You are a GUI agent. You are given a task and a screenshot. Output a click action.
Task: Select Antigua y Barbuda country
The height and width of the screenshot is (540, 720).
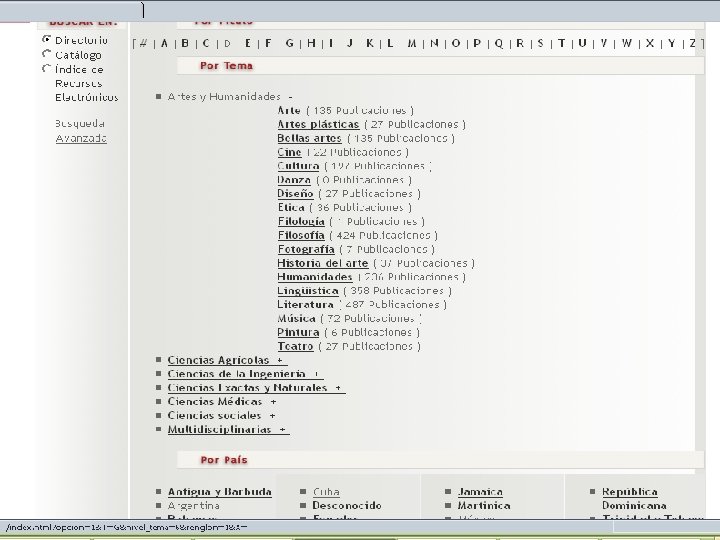click(219, 492)
